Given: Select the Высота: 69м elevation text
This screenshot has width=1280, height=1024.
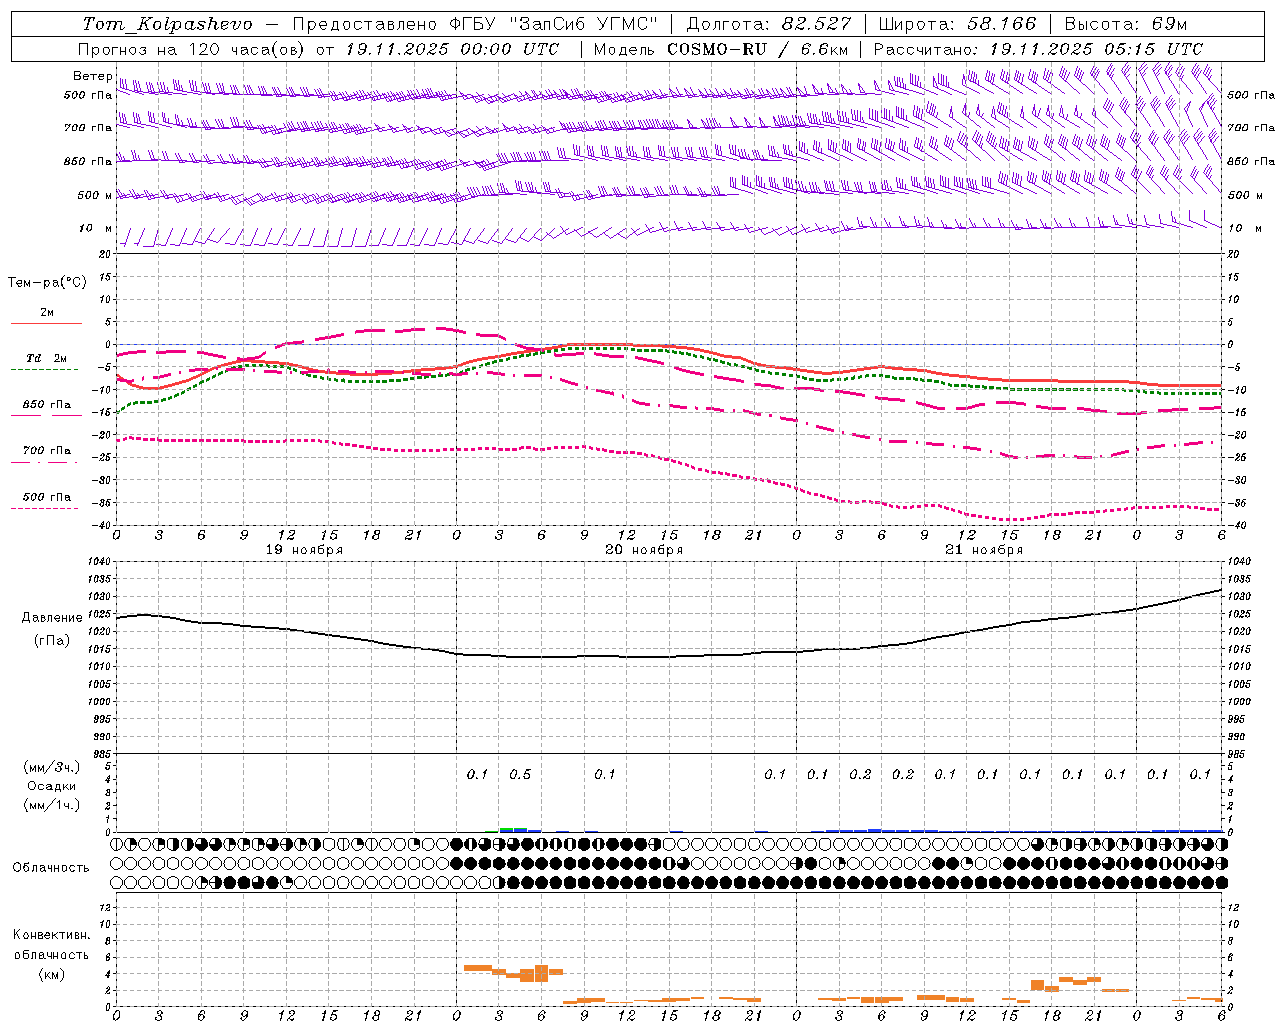Looking at the screenshot, I should [x=1126, y=24].
